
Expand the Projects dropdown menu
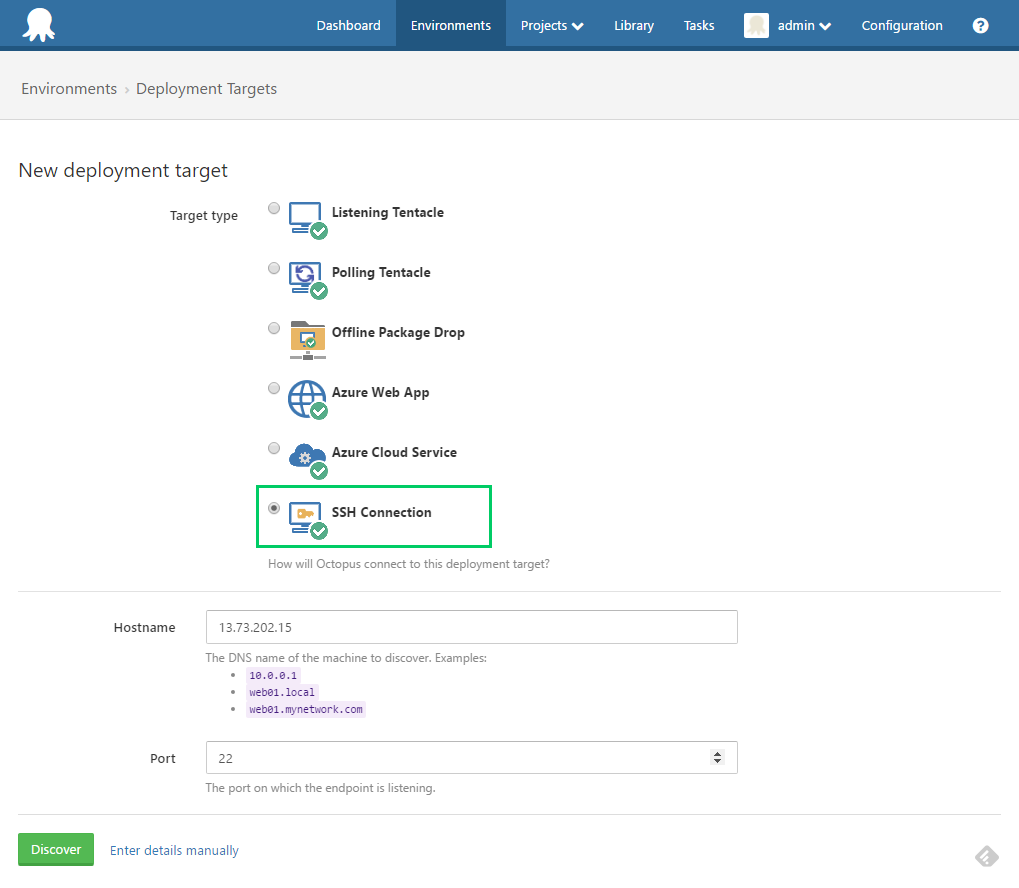552,26
